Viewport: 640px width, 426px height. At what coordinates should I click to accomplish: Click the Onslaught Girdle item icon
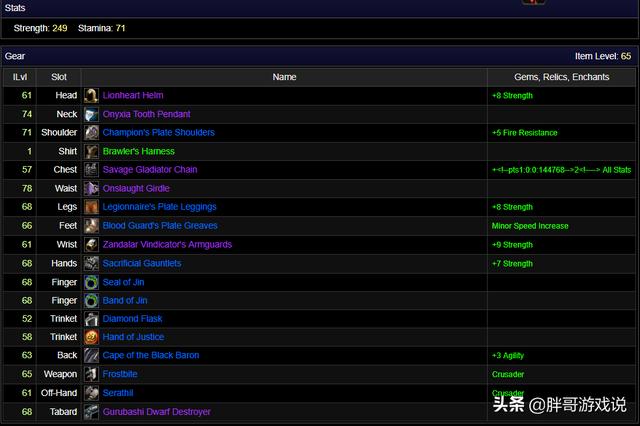tap(92, 189)
